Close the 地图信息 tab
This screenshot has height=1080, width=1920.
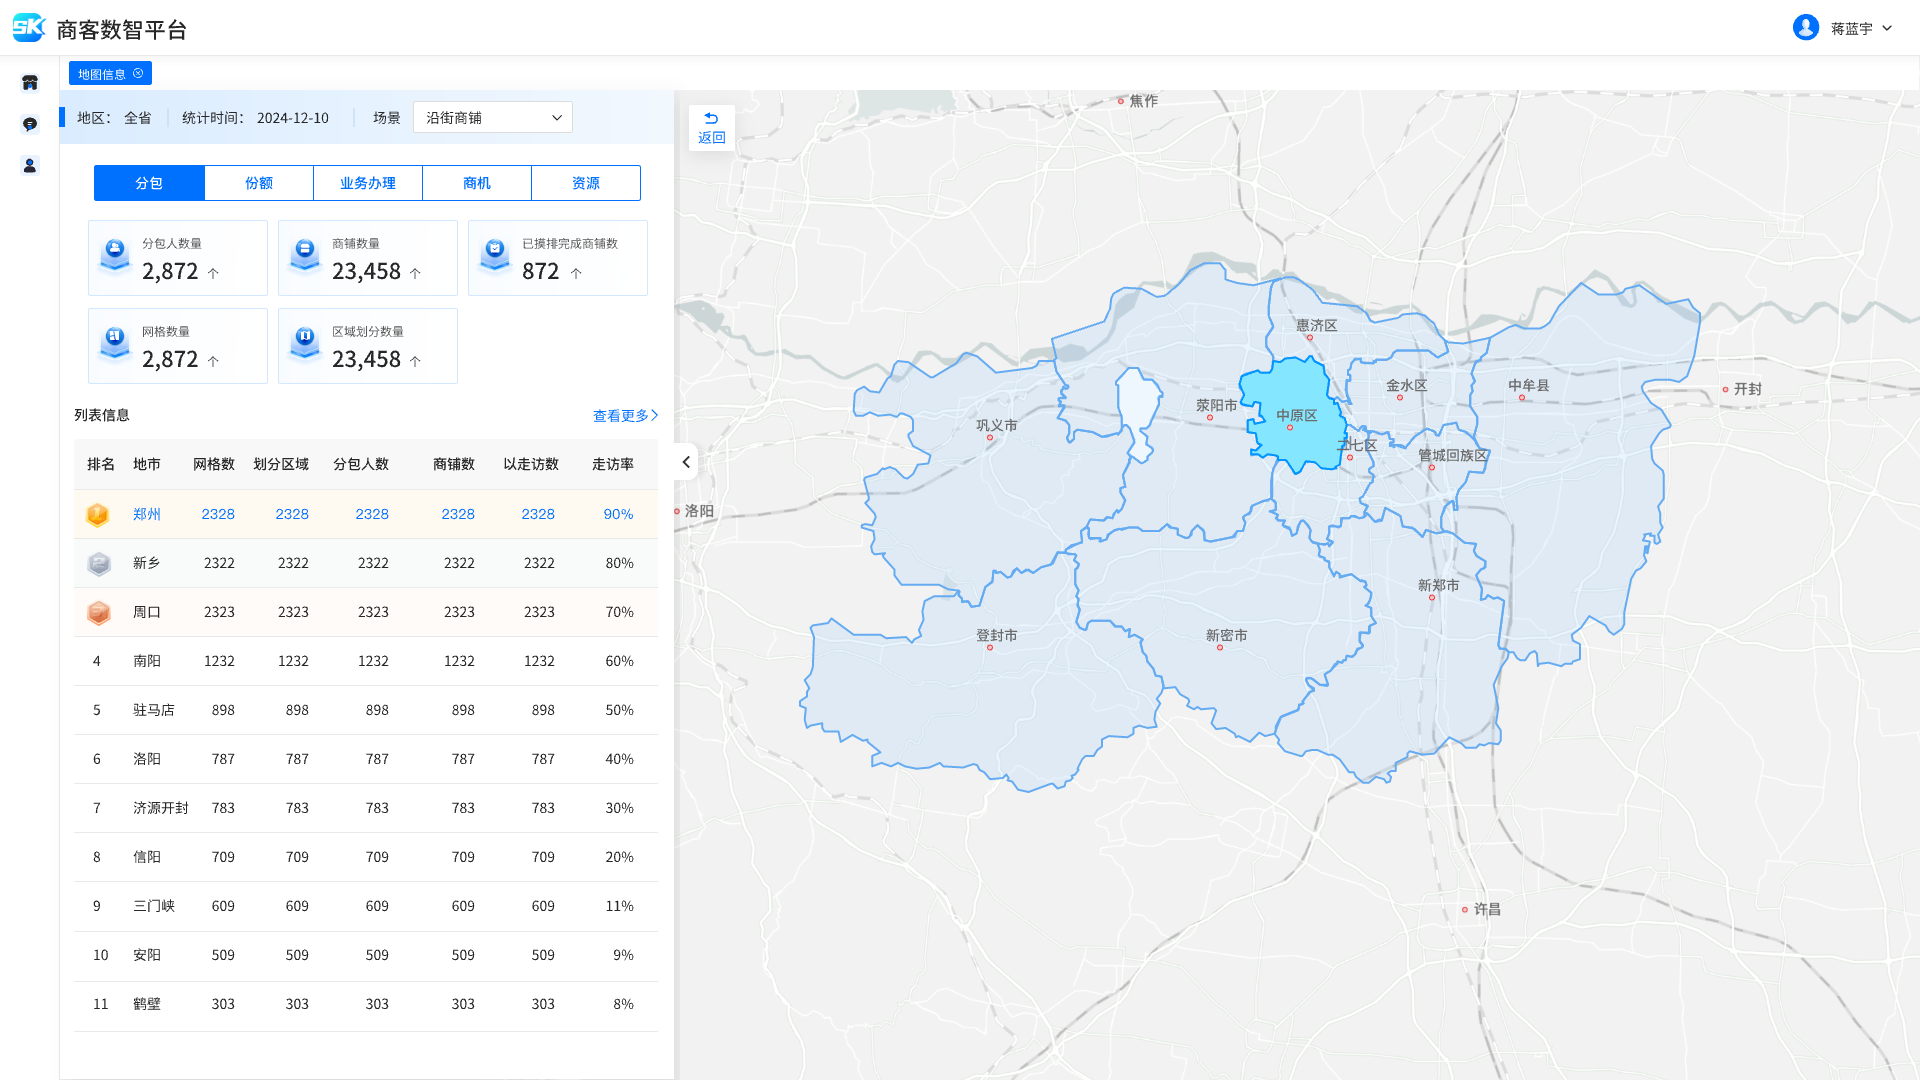[x=138, y=74]
